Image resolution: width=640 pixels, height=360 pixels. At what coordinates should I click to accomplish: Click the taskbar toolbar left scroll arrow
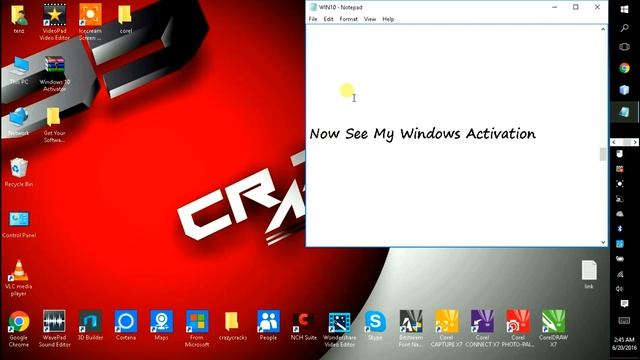(614, 142)
